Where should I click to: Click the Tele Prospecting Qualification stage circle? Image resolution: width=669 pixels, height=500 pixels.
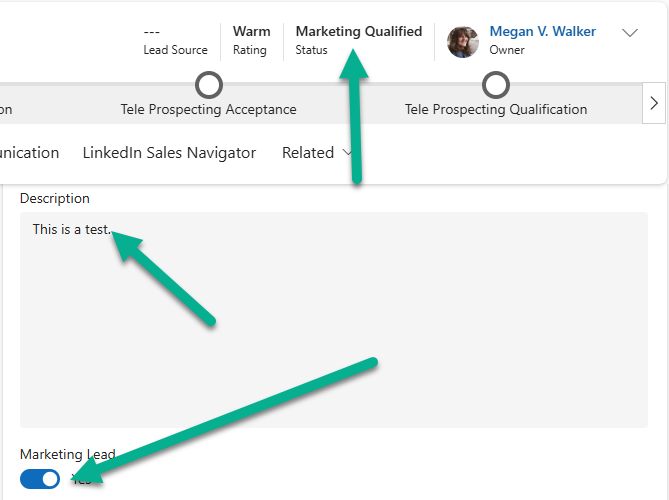pos(496,85)
